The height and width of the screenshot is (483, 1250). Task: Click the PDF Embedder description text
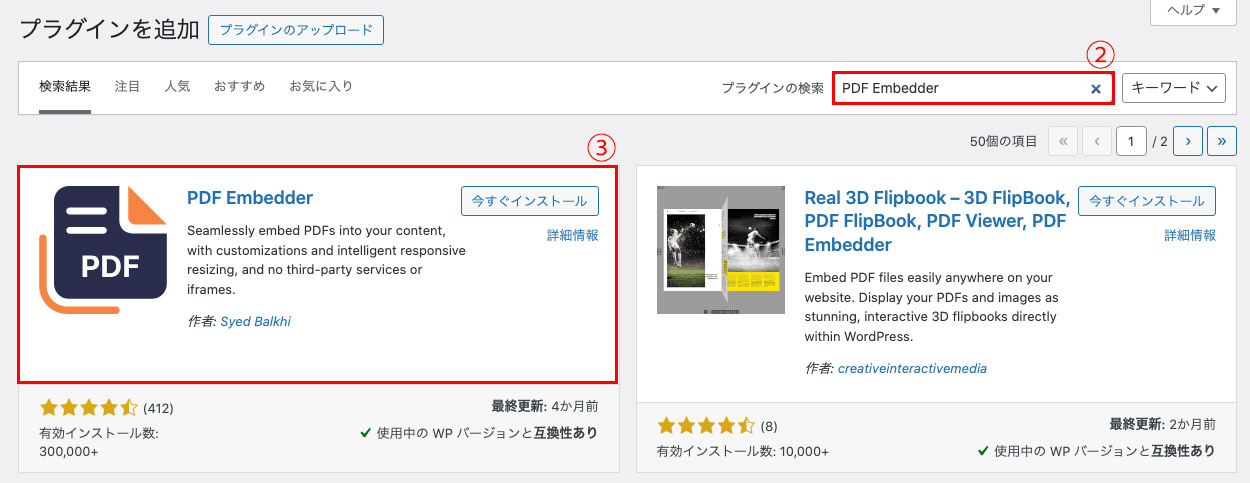click(326, 260)
